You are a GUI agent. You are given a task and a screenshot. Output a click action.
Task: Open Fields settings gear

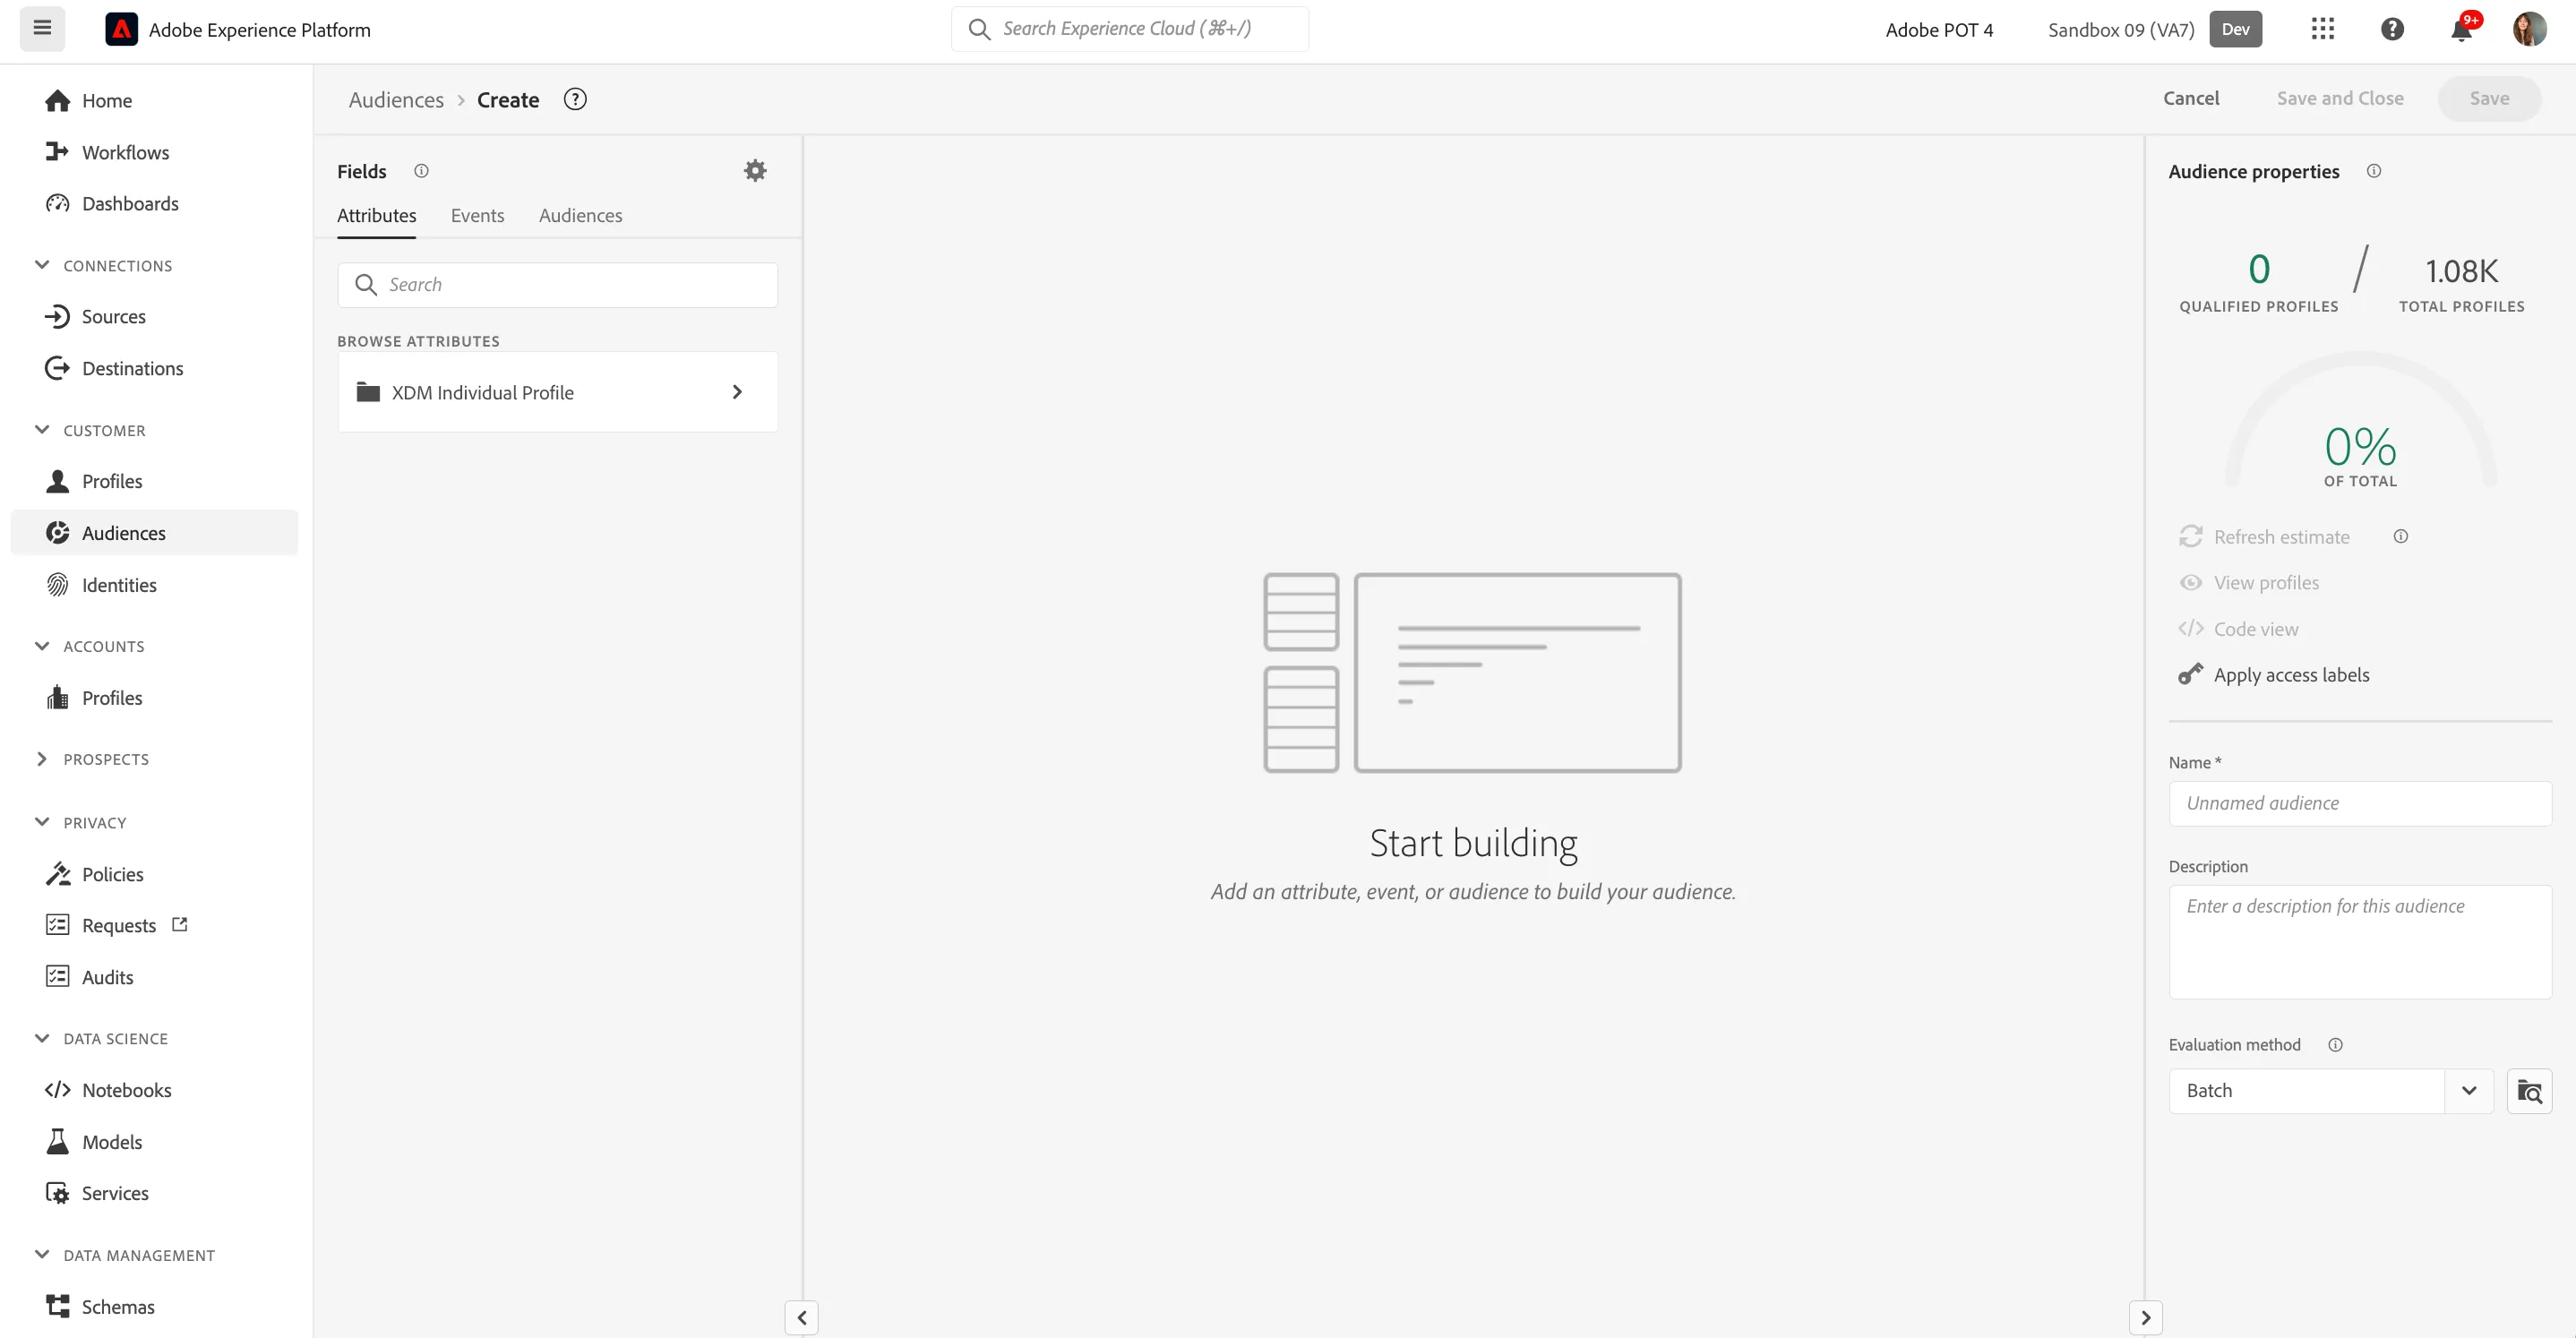[x=755, y=171]
